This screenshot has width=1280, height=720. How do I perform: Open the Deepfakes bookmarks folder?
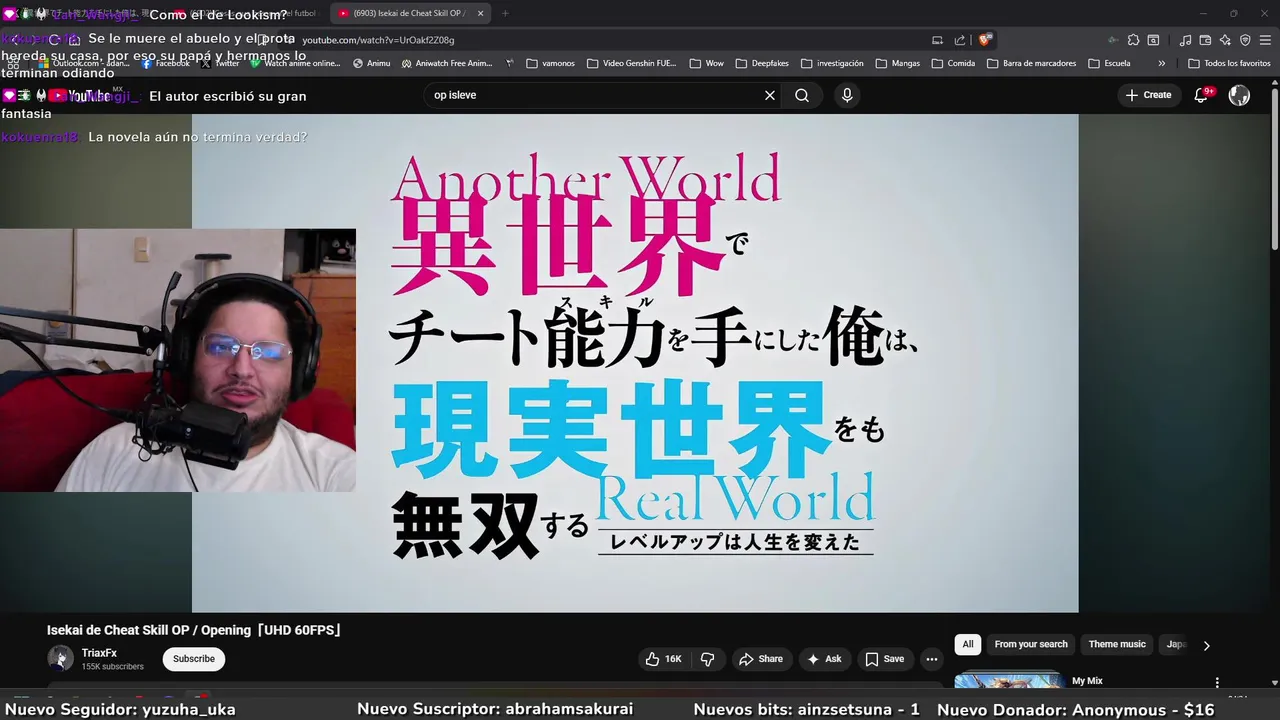762,63
